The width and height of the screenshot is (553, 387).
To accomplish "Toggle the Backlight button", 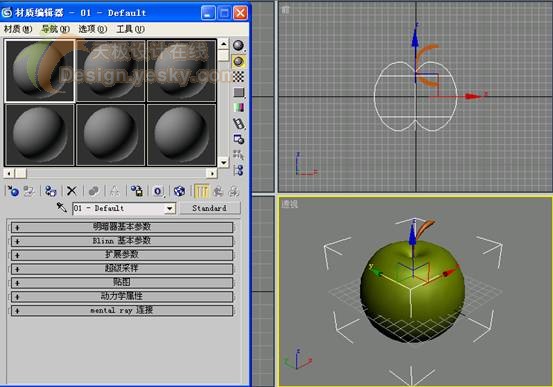I will point(238,61).
